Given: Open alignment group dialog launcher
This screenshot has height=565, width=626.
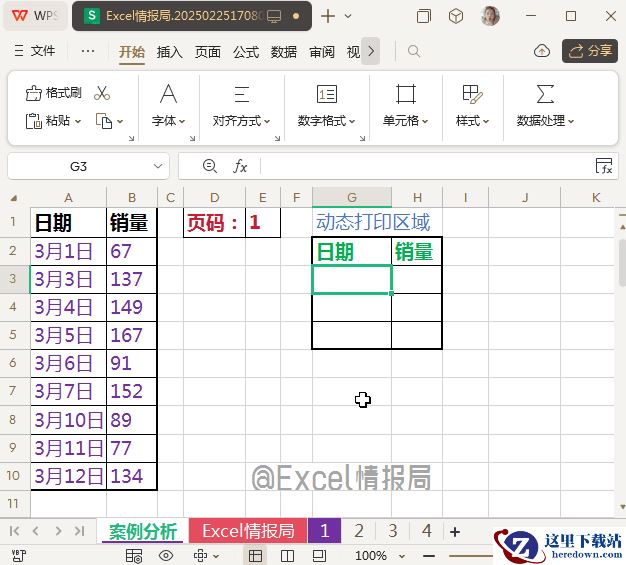Looking at the screenshot, I should coord(277,138).
